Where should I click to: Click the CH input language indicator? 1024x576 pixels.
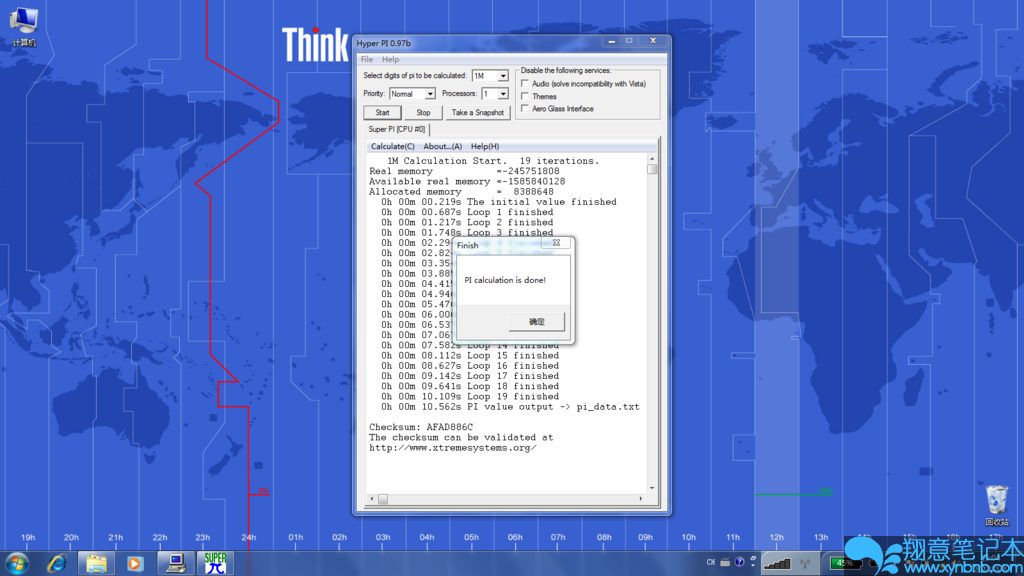(711, 562)
